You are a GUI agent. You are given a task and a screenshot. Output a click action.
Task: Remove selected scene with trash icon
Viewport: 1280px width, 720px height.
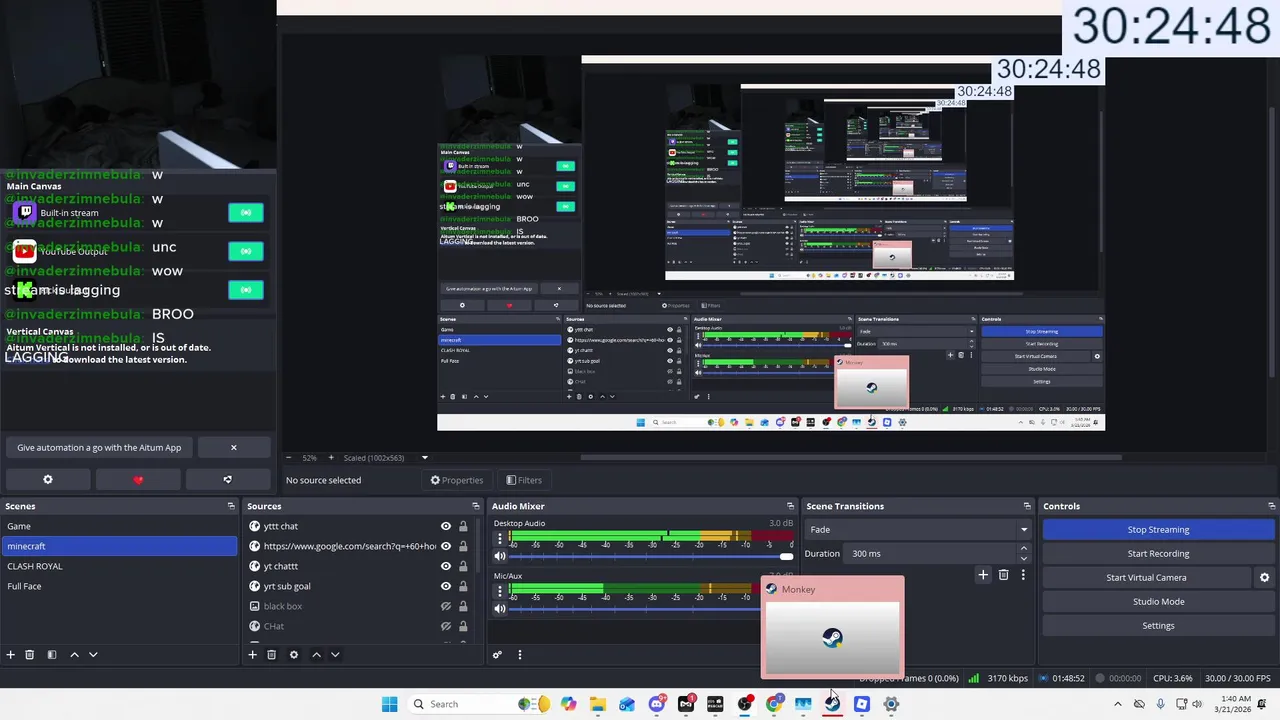pyautogui.click(x=30, y=654)
